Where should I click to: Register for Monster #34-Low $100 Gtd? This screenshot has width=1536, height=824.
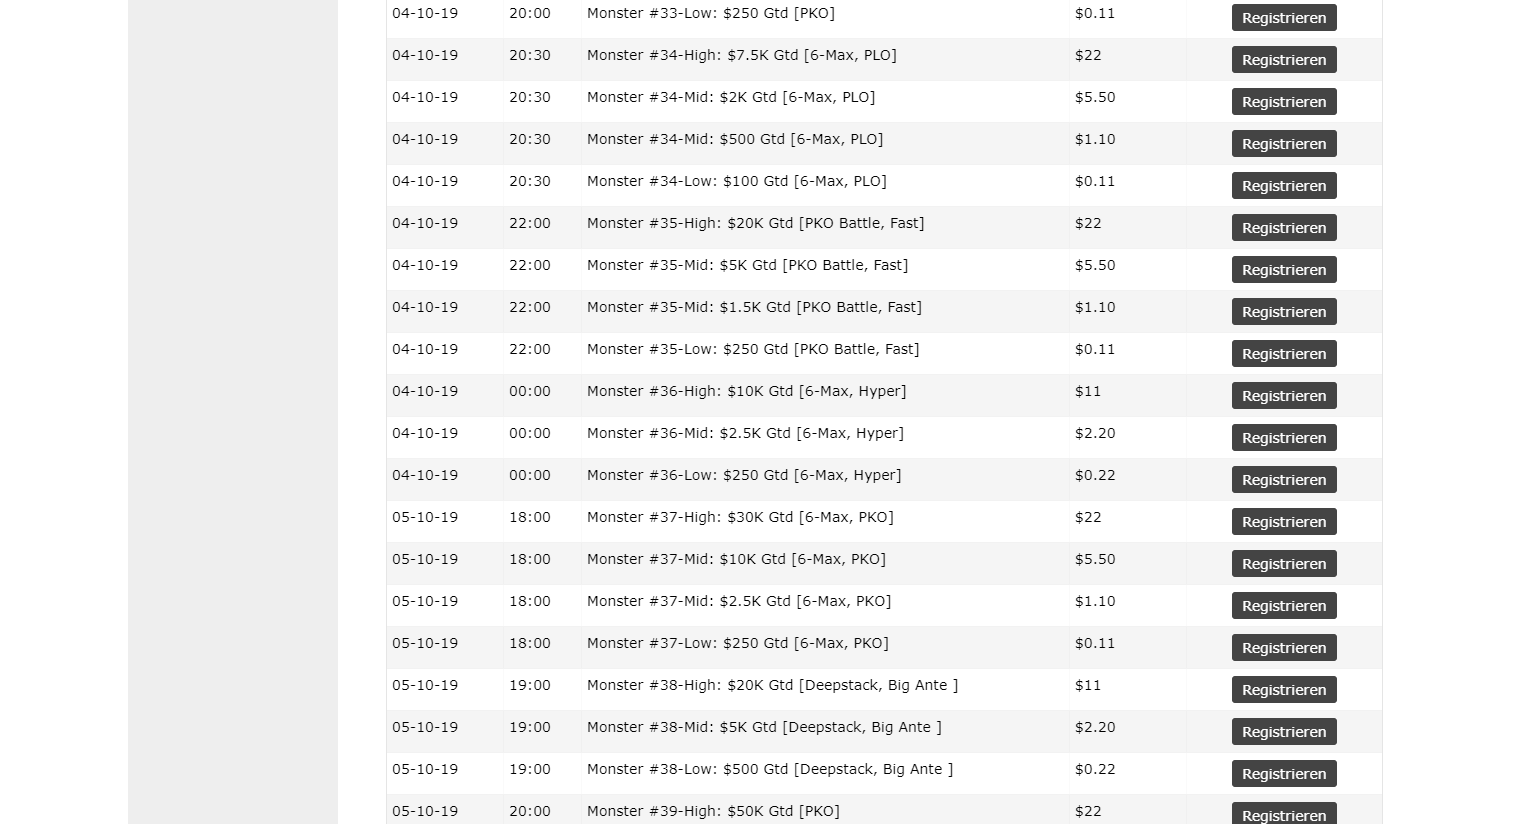[1283, 186]
